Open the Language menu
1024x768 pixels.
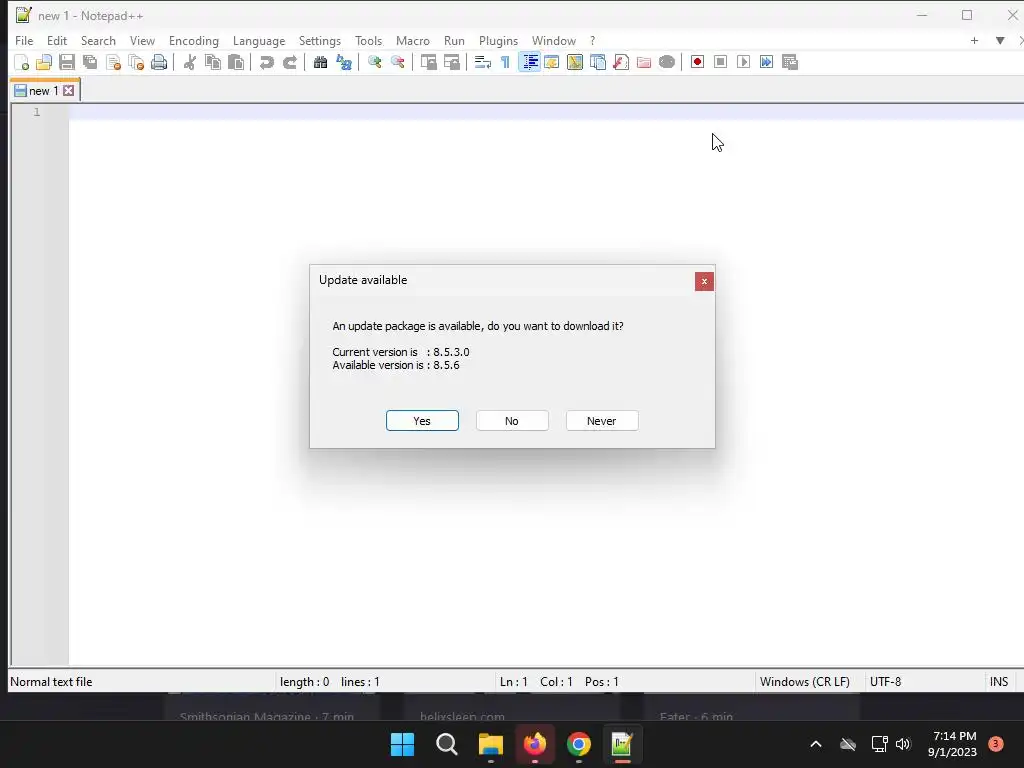pos(259,40)
